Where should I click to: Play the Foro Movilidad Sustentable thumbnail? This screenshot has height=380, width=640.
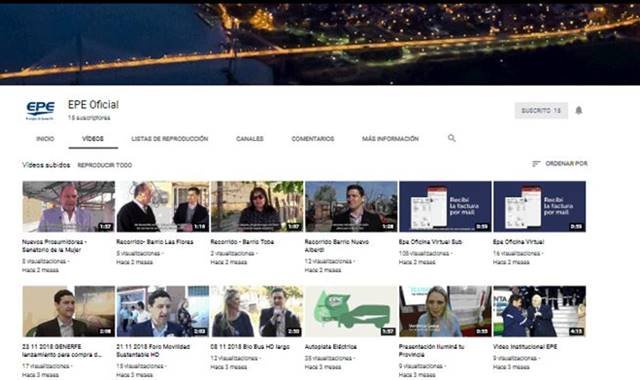(x=162, y=311)
